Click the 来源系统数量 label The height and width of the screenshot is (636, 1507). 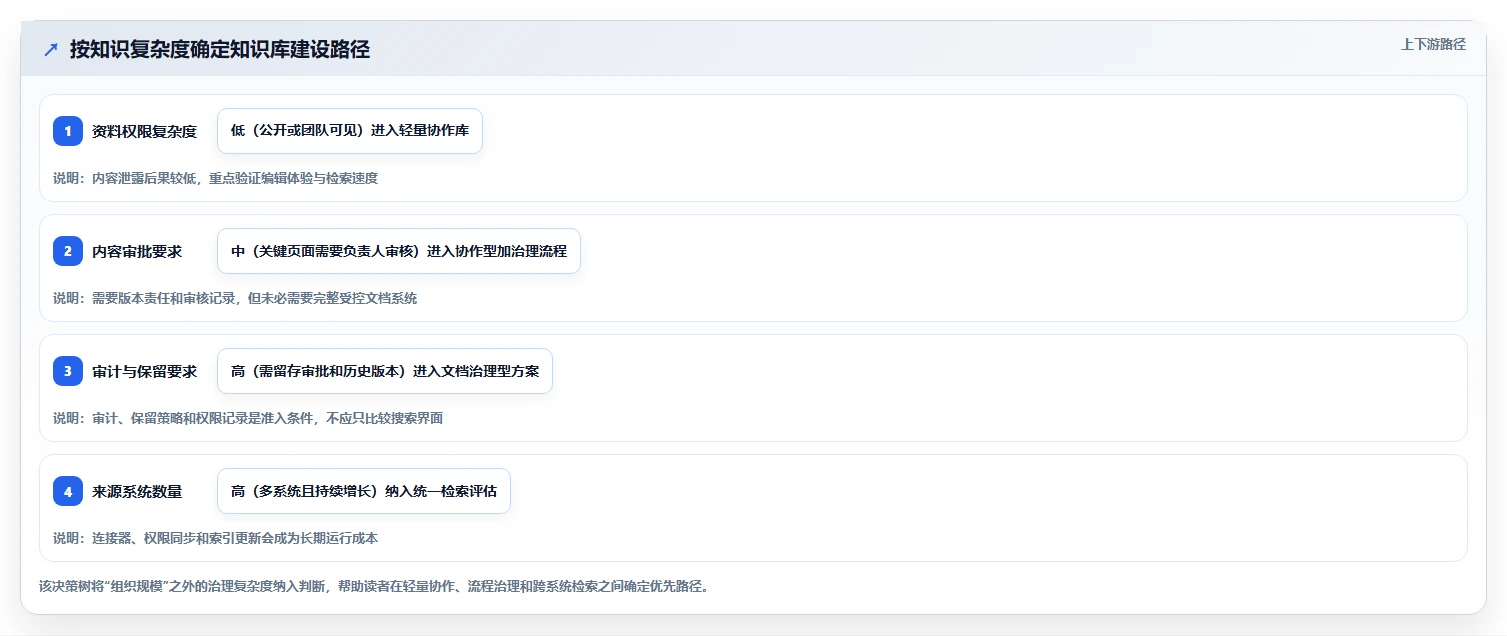[x=137, y=491]
